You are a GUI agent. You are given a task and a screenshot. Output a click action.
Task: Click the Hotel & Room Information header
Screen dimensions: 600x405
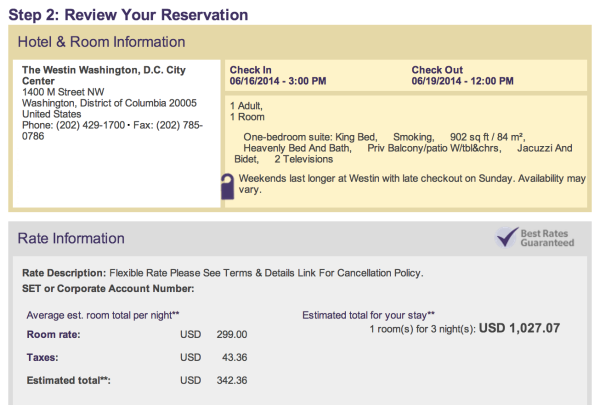pos(101,42)
